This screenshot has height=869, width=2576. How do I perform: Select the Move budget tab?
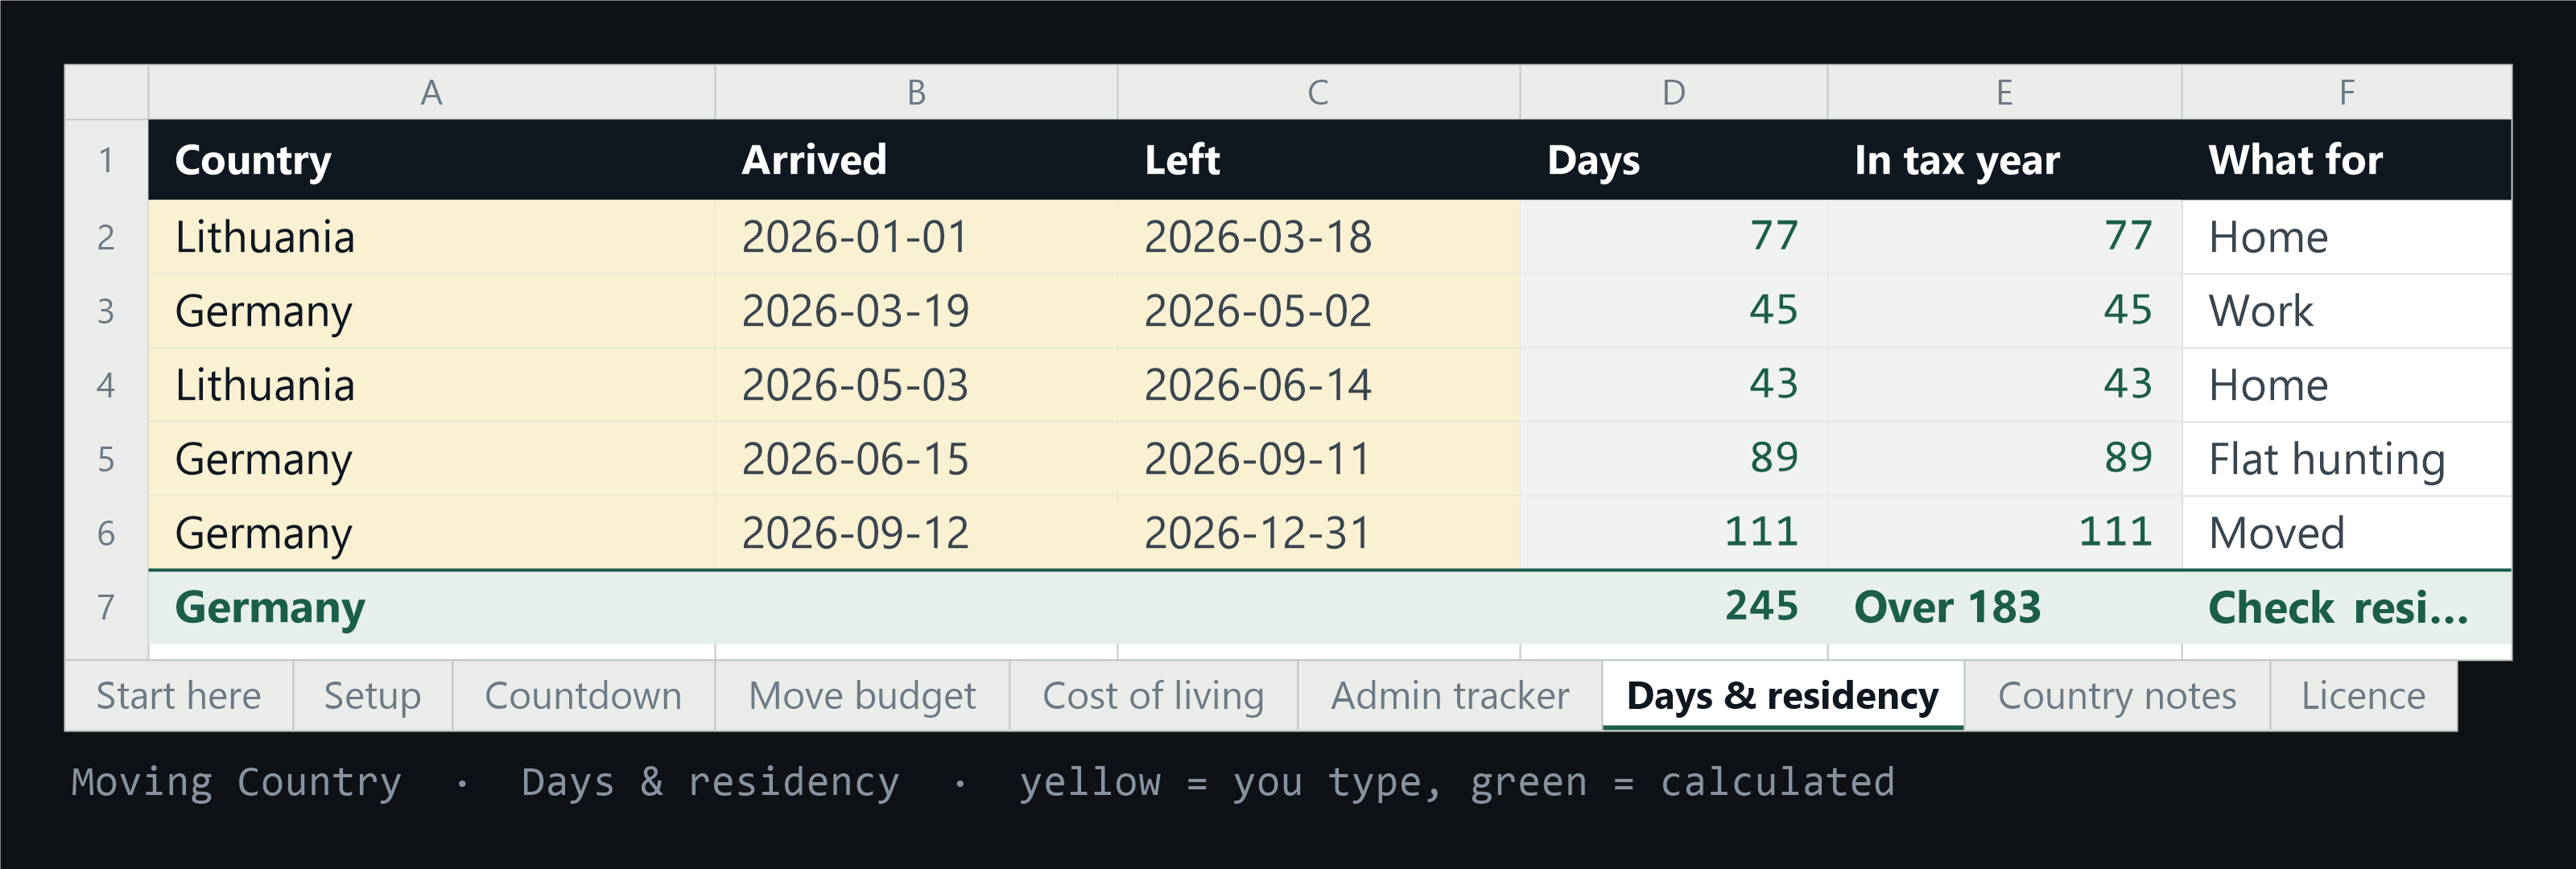click(x=862, y=695)
